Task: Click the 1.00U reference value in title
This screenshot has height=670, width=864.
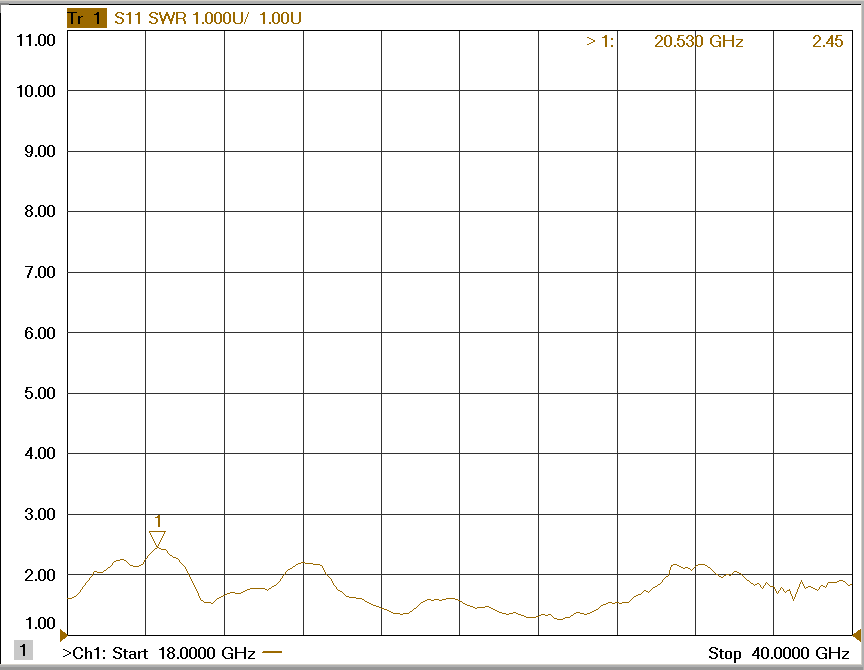Action: pyautogui.click(x=280, y=19)
